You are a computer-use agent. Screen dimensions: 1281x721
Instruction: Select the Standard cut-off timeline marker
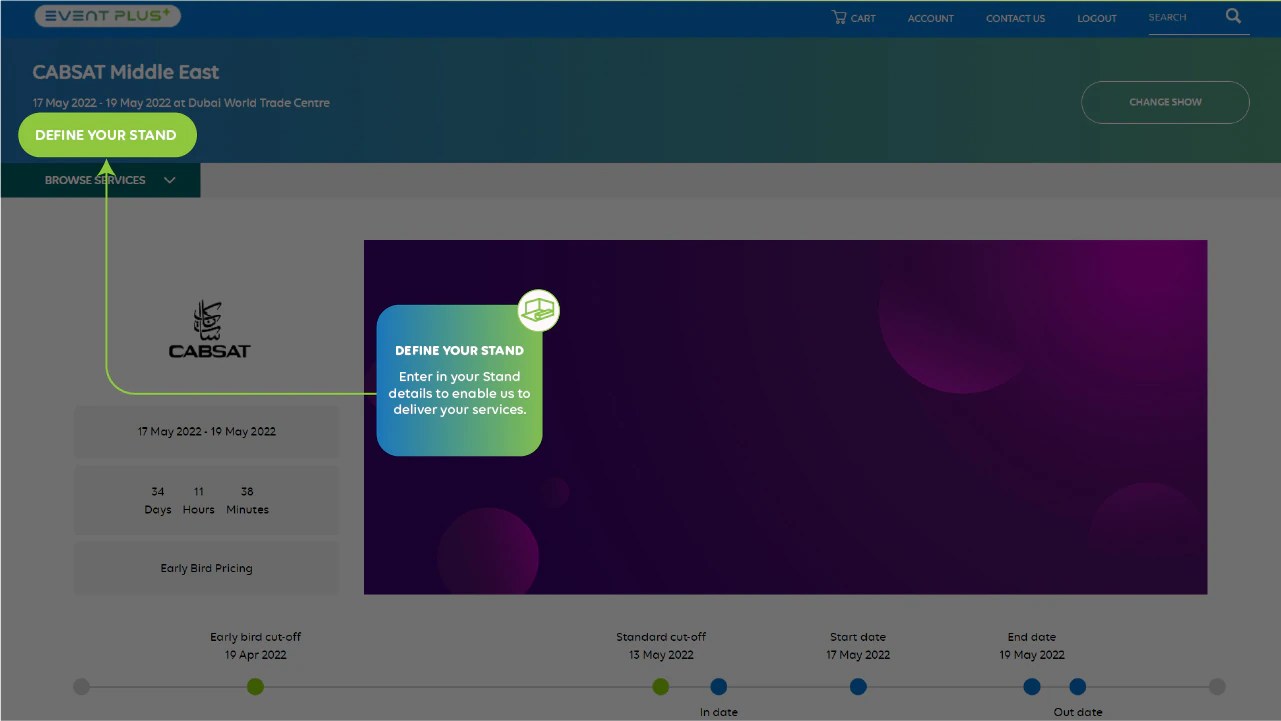(x=660, y=686)
